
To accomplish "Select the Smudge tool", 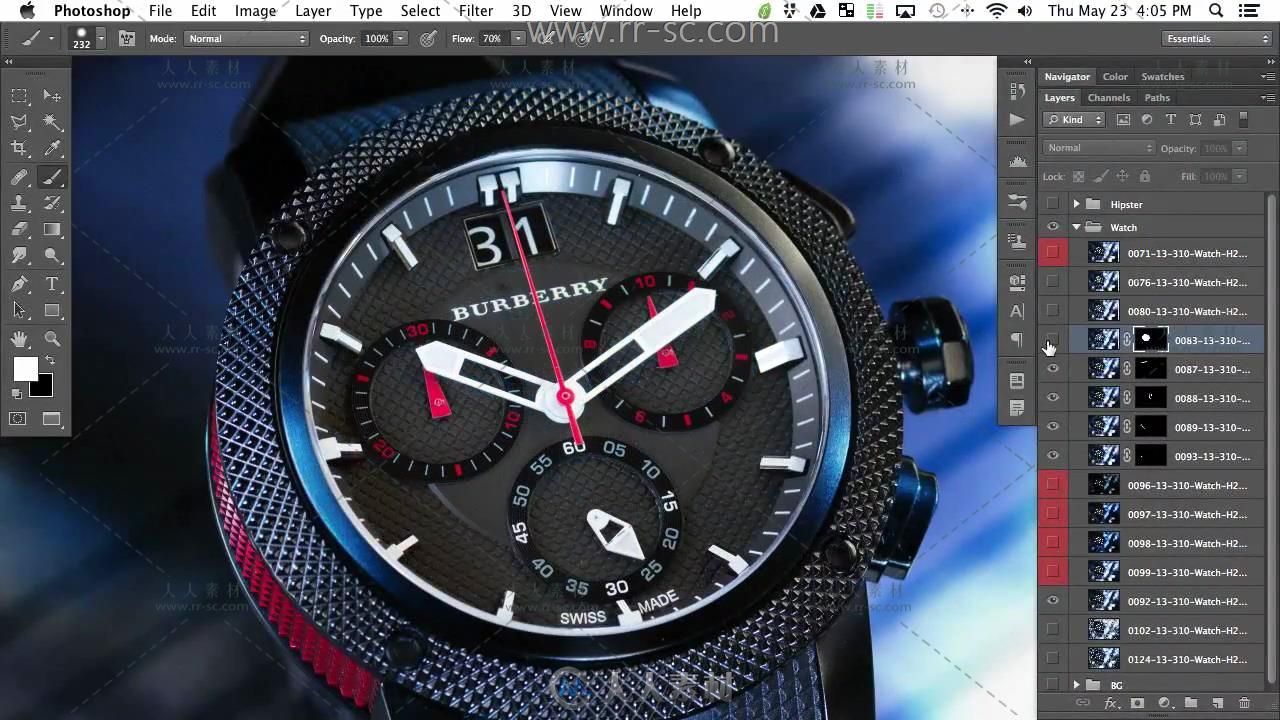I will tap(19, 257).
